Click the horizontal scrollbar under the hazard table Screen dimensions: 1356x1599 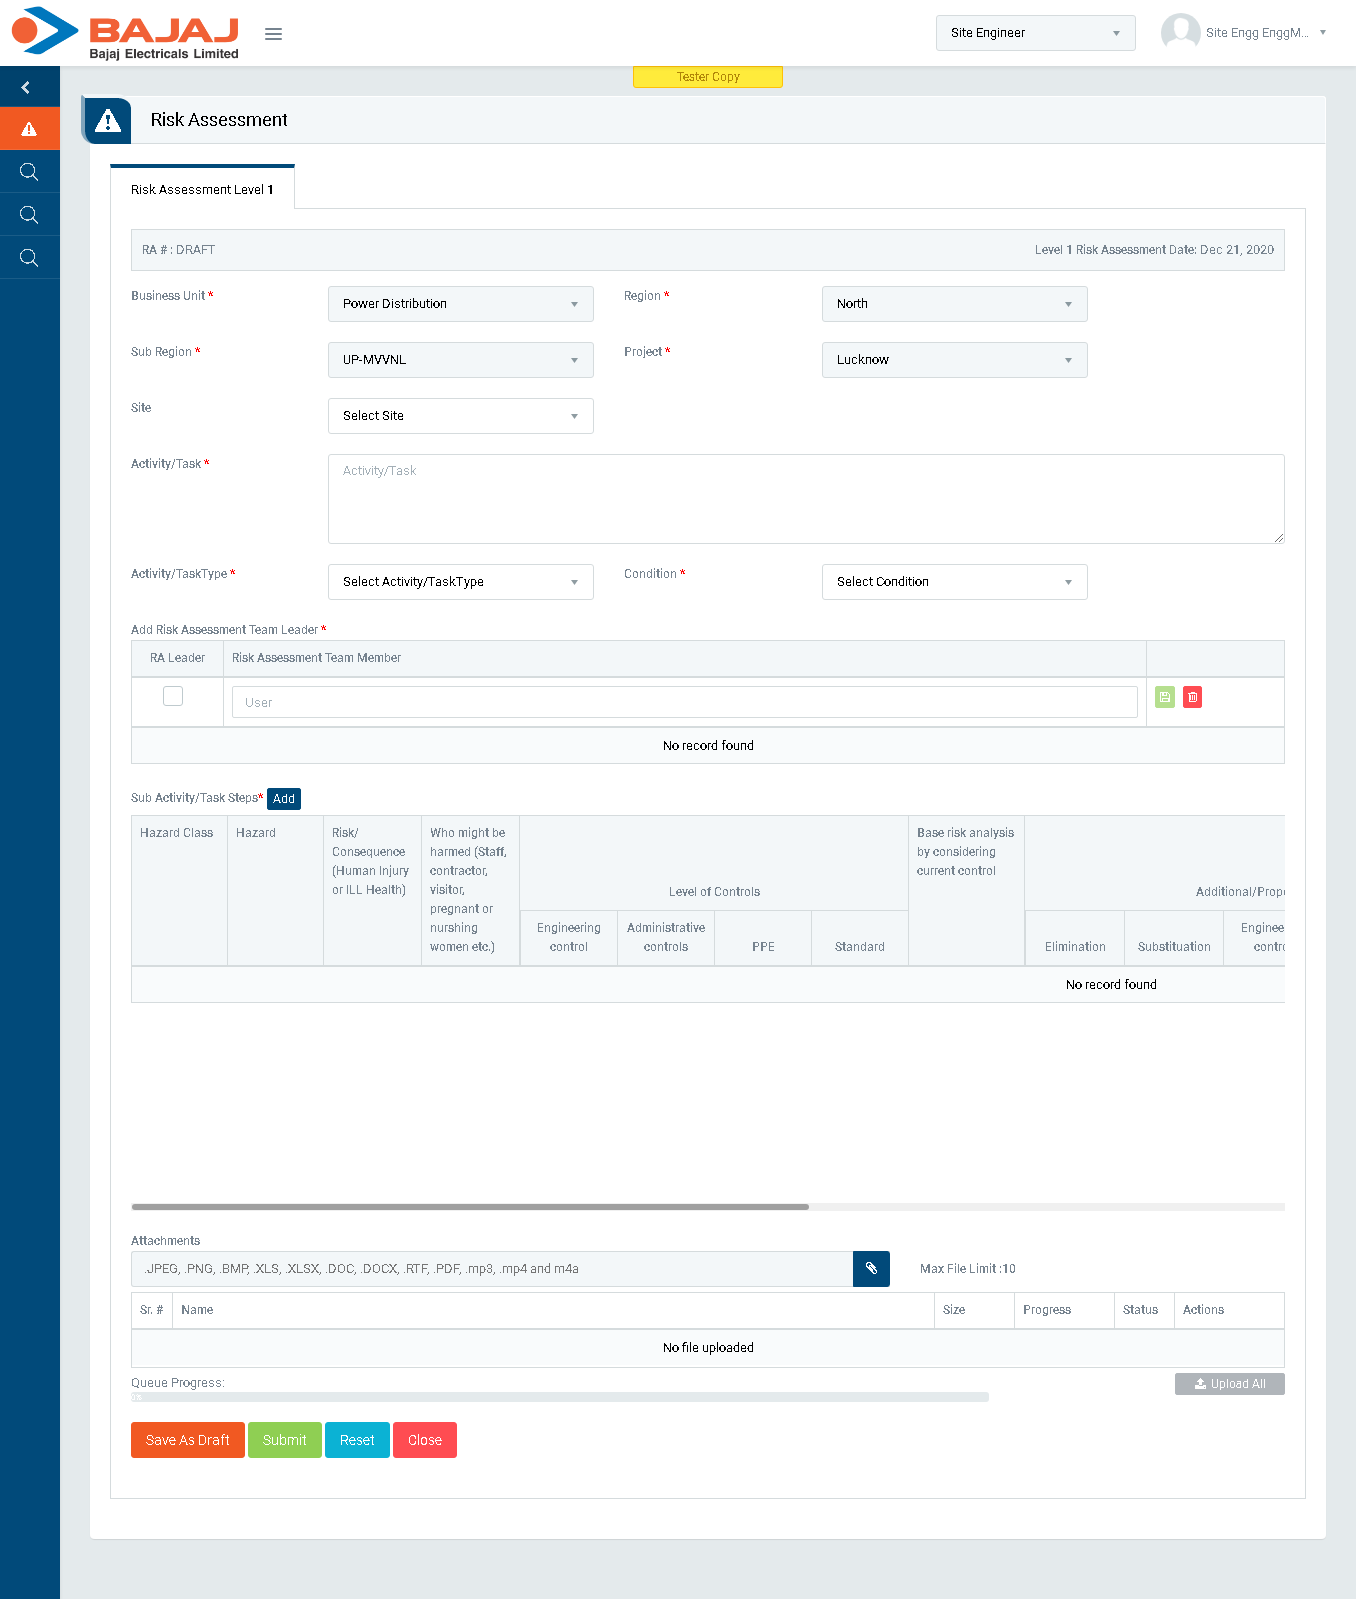tap(470, 1207)
